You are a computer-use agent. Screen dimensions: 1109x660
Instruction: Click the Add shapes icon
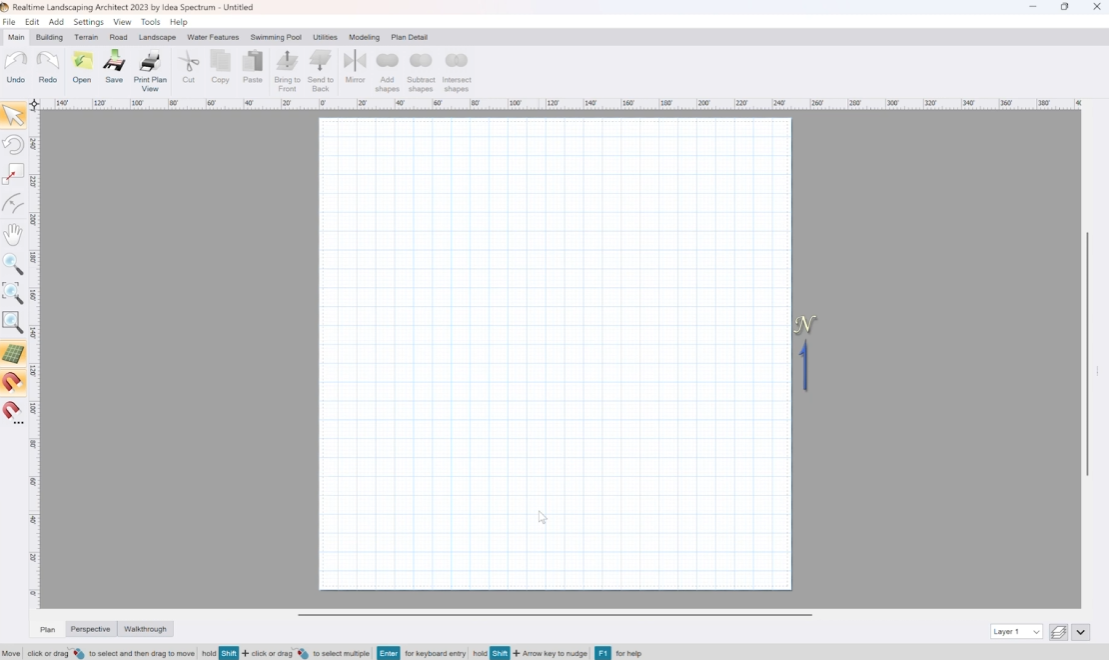387,71
